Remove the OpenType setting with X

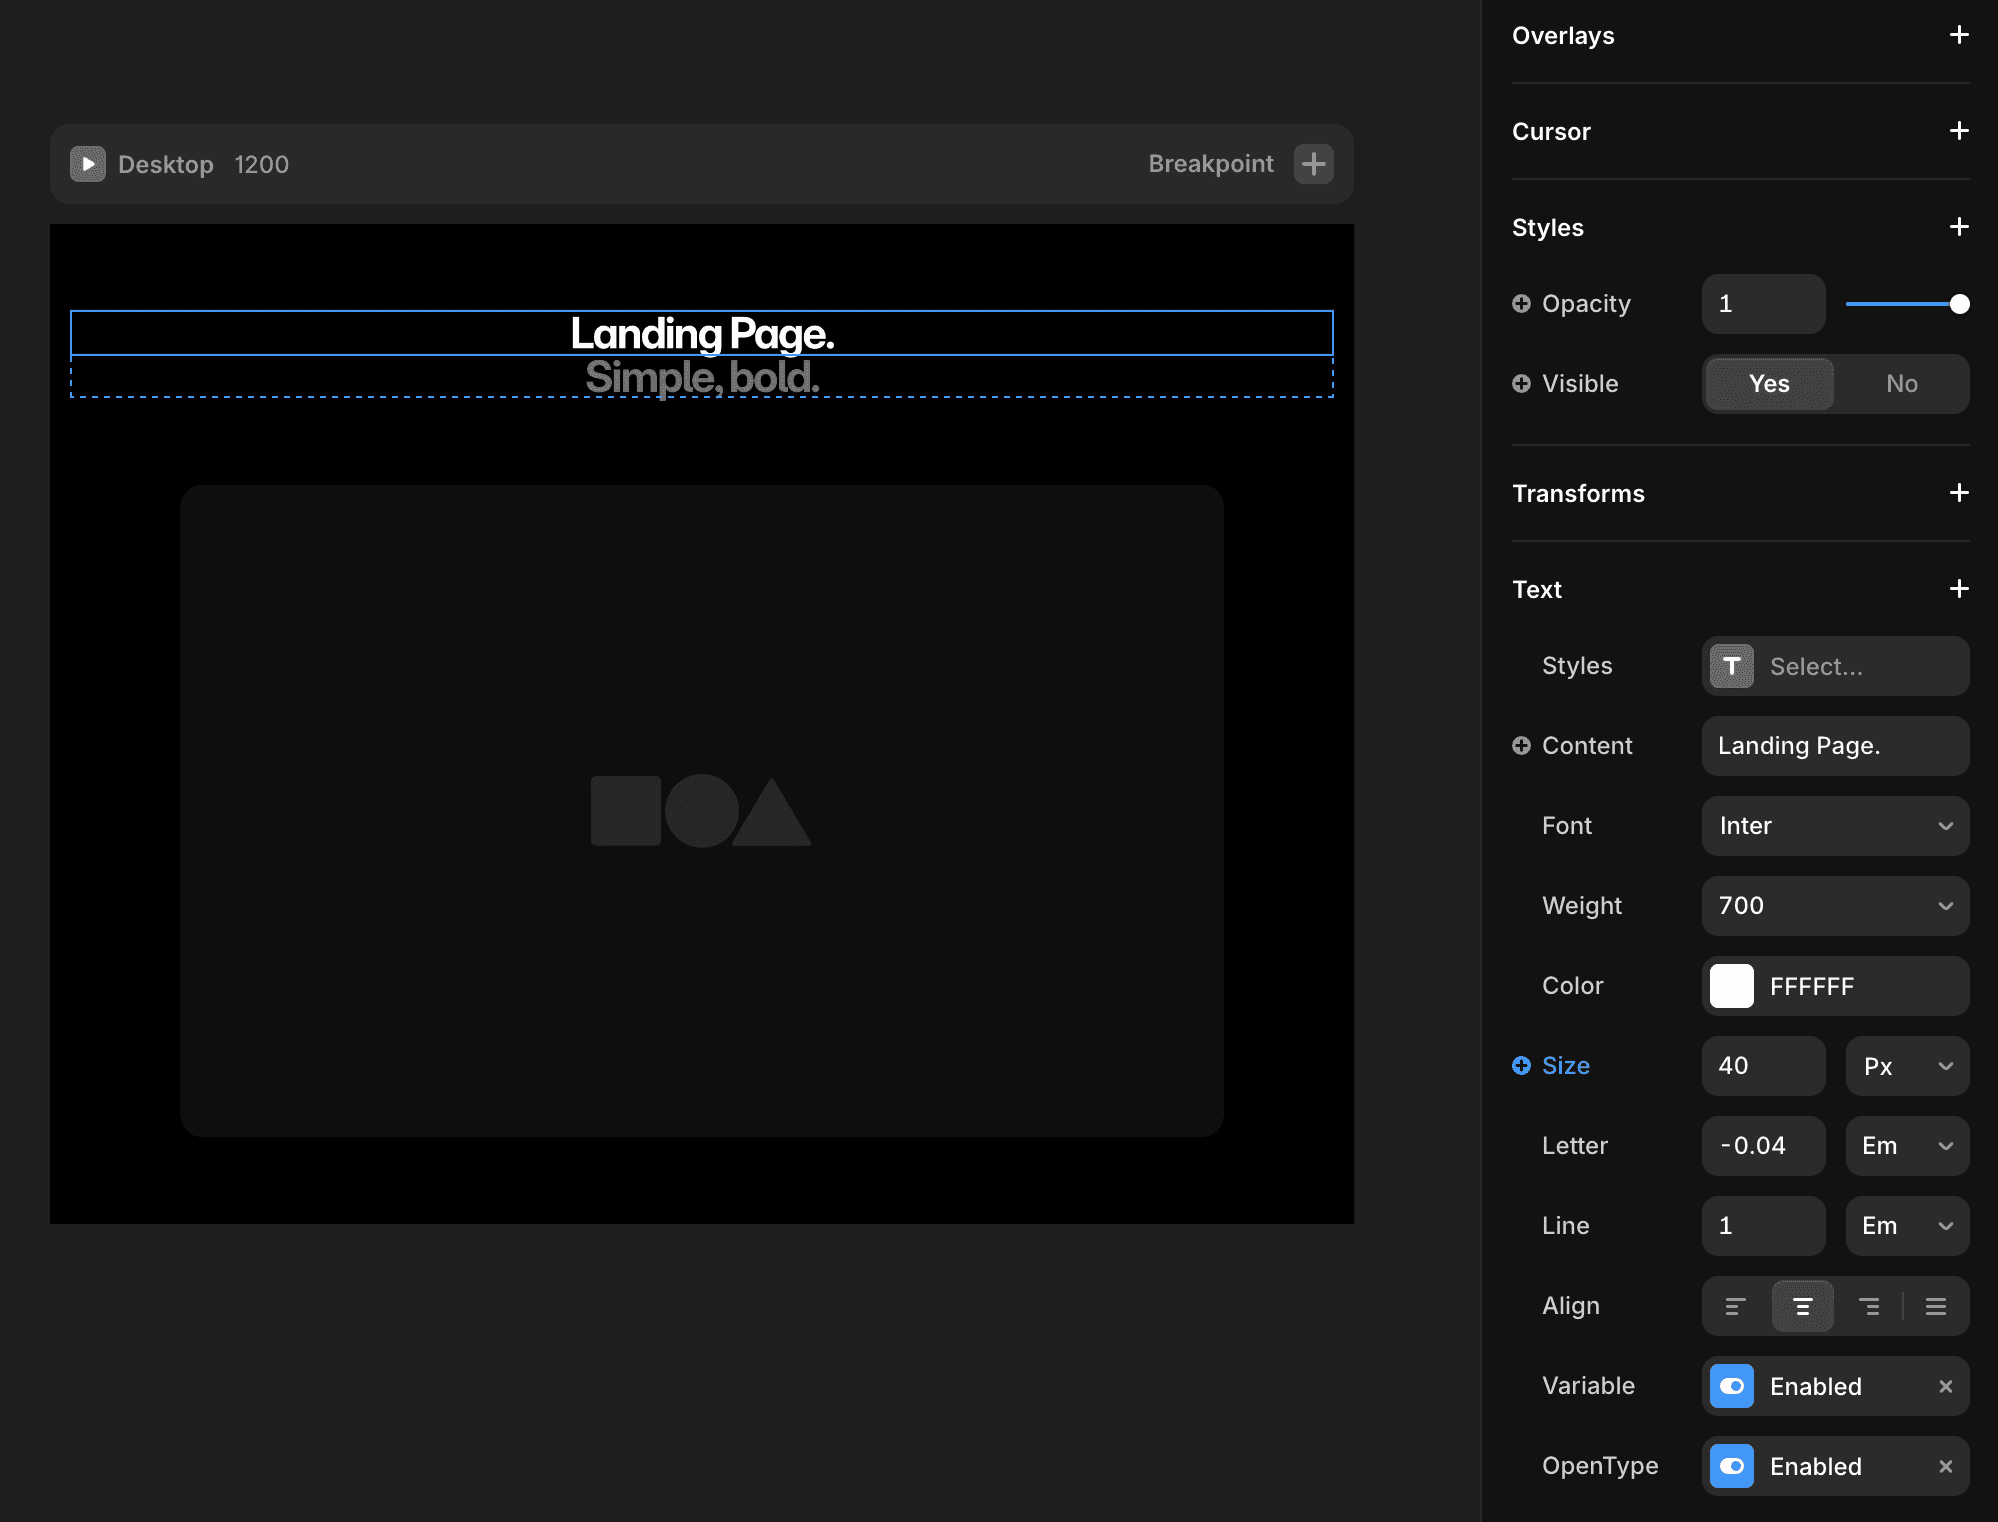[x=1945, y=1466]
